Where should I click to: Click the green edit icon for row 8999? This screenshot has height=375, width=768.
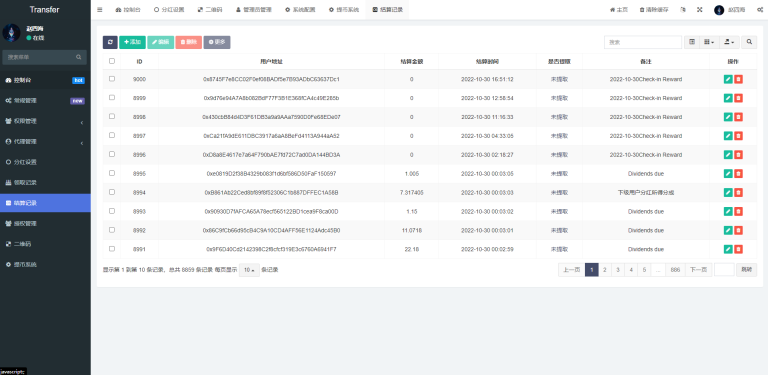(728, 98)
